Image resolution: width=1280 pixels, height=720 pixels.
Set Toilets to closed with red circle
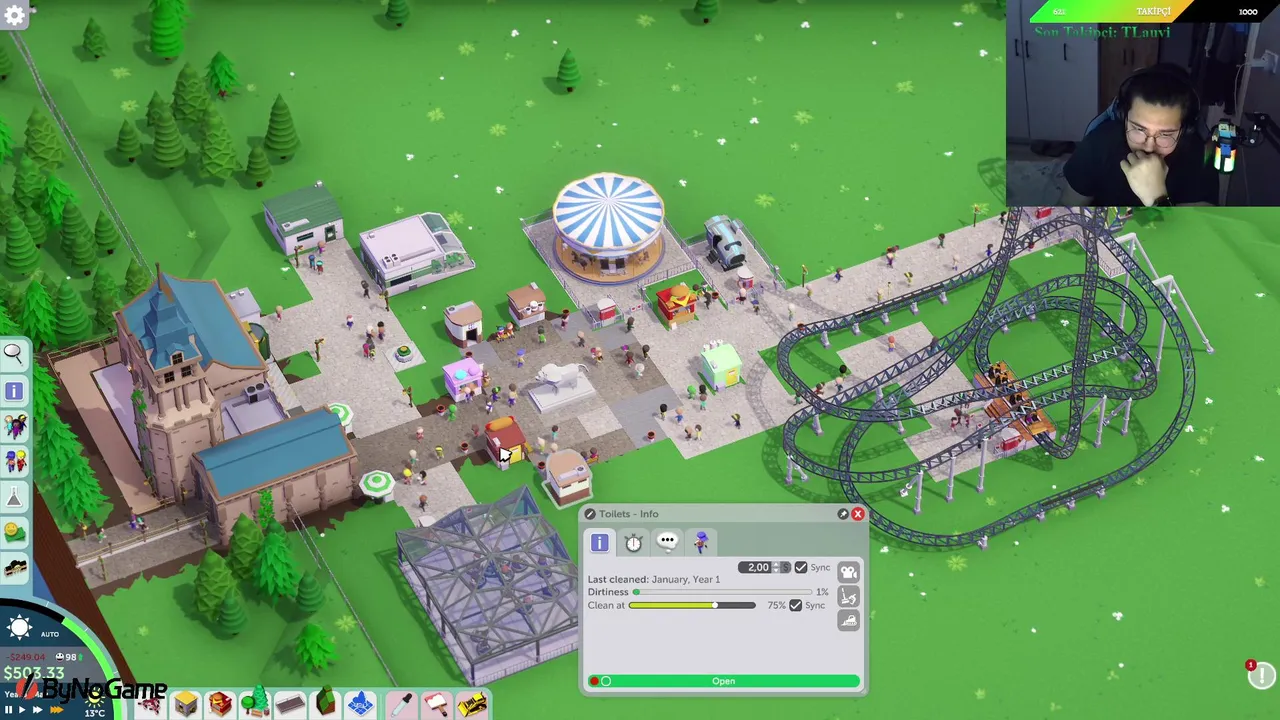click(x=594, y=681)
